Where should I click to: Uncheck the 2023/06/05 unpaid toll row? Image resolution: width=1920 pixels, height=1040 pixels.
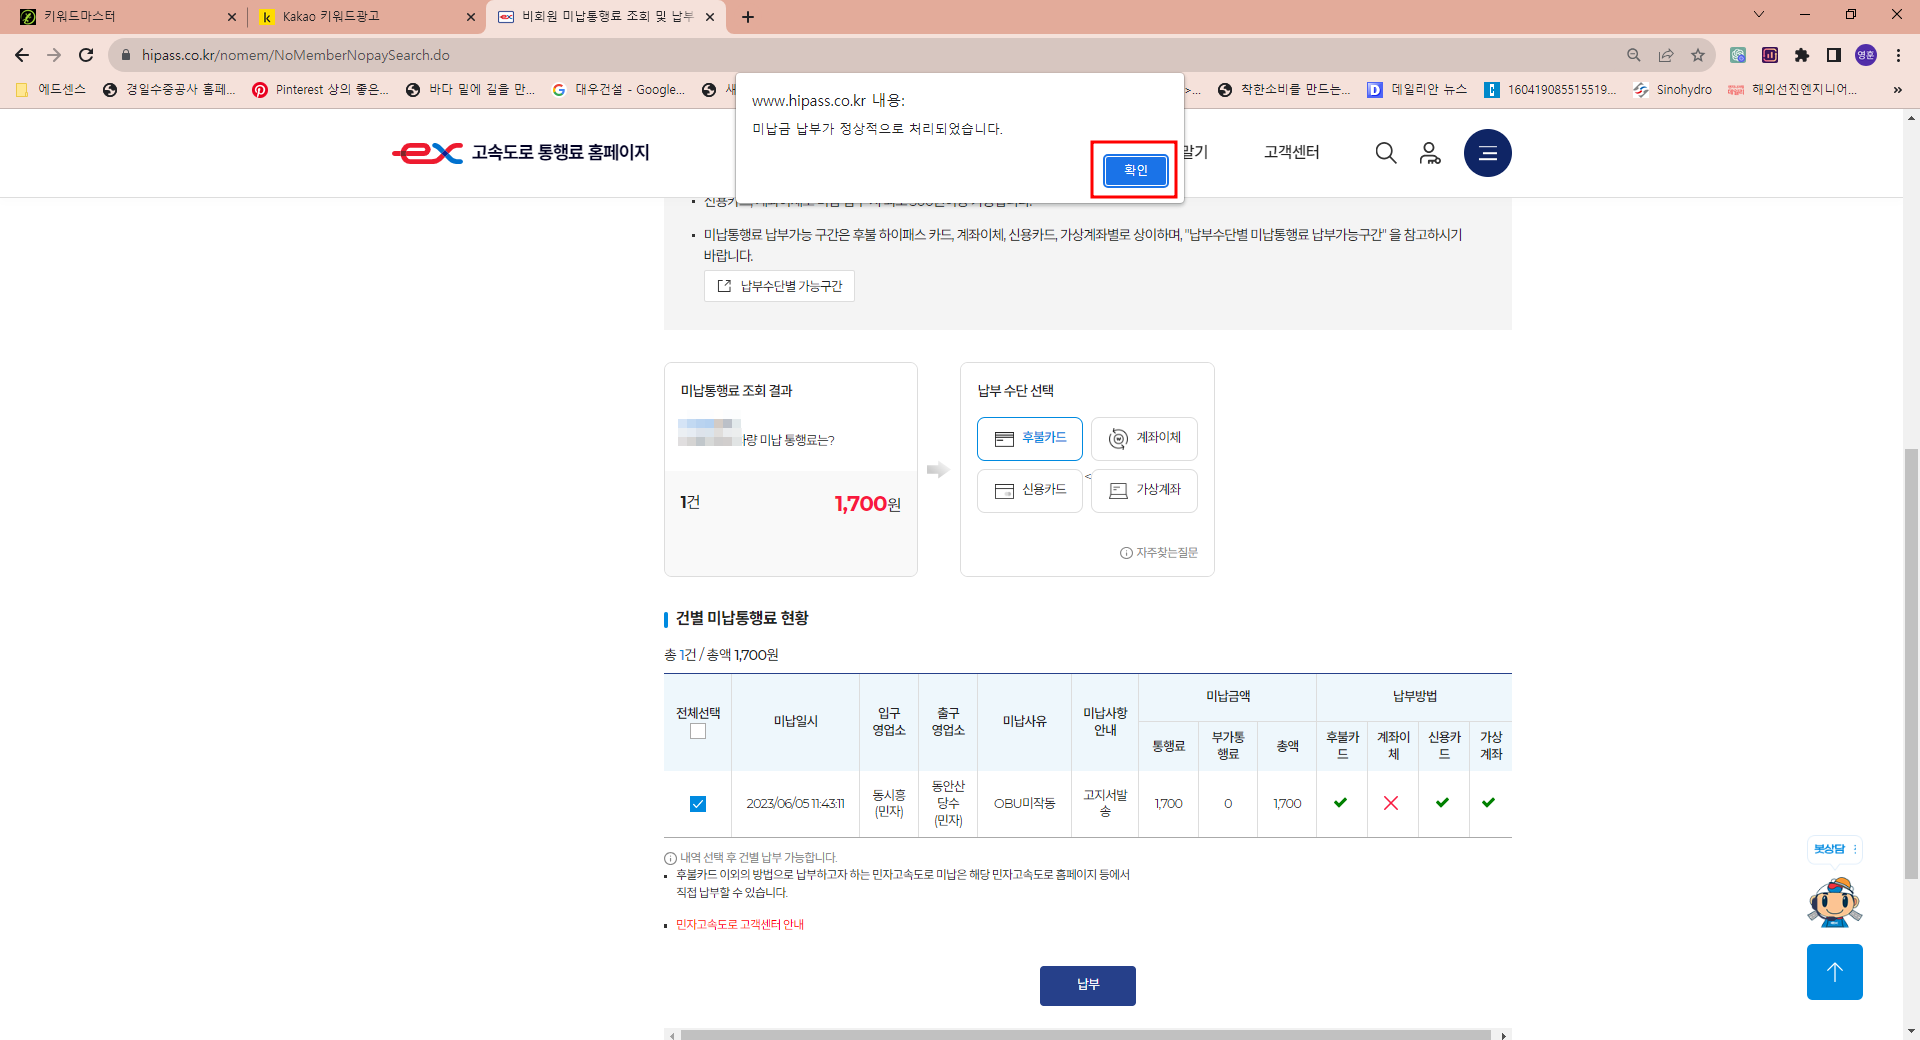(x=698, y=804)
